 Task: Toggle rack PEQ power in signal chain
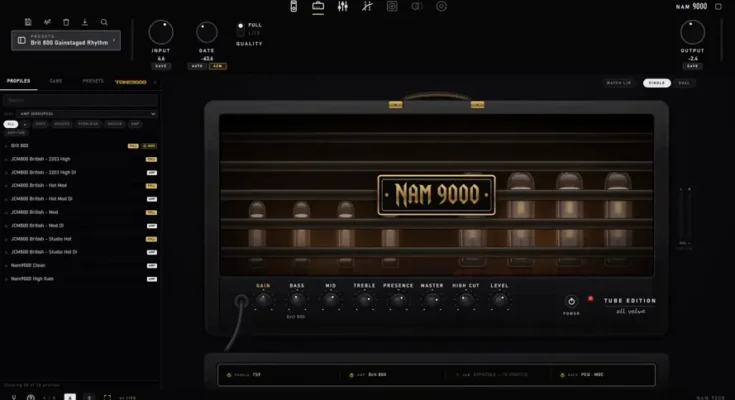tap(562, 375)
